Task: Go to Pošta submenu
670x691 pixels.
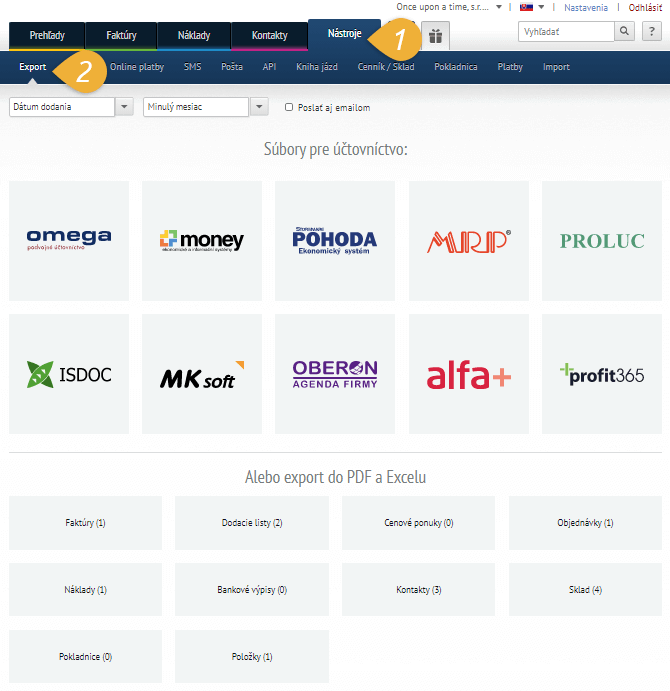Action: [x=232, y=67]
